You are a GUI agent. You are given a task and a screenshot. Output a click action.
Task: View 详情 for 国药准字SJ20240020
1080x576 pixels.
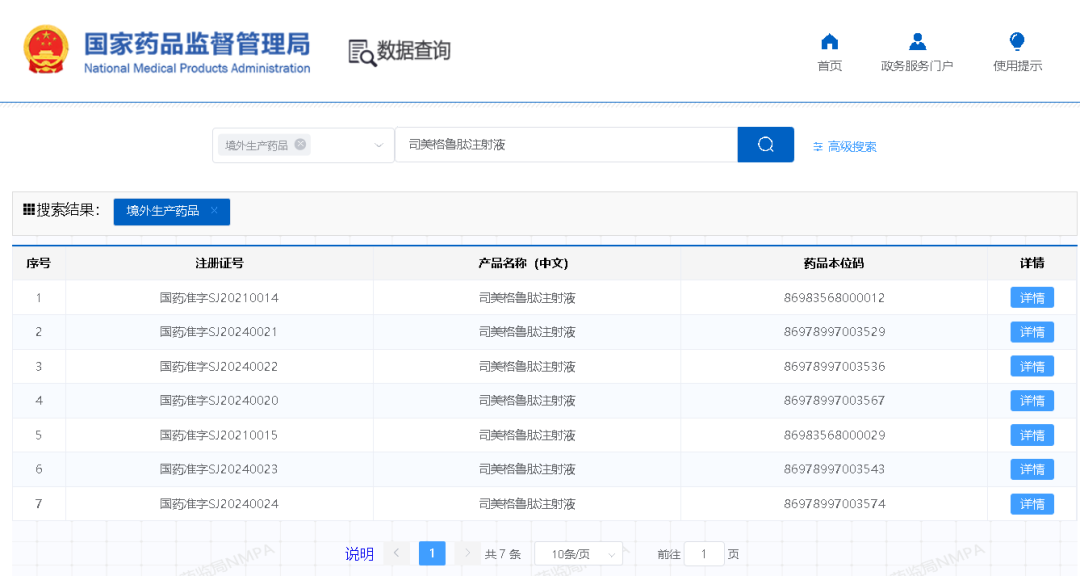(1031, 401)
